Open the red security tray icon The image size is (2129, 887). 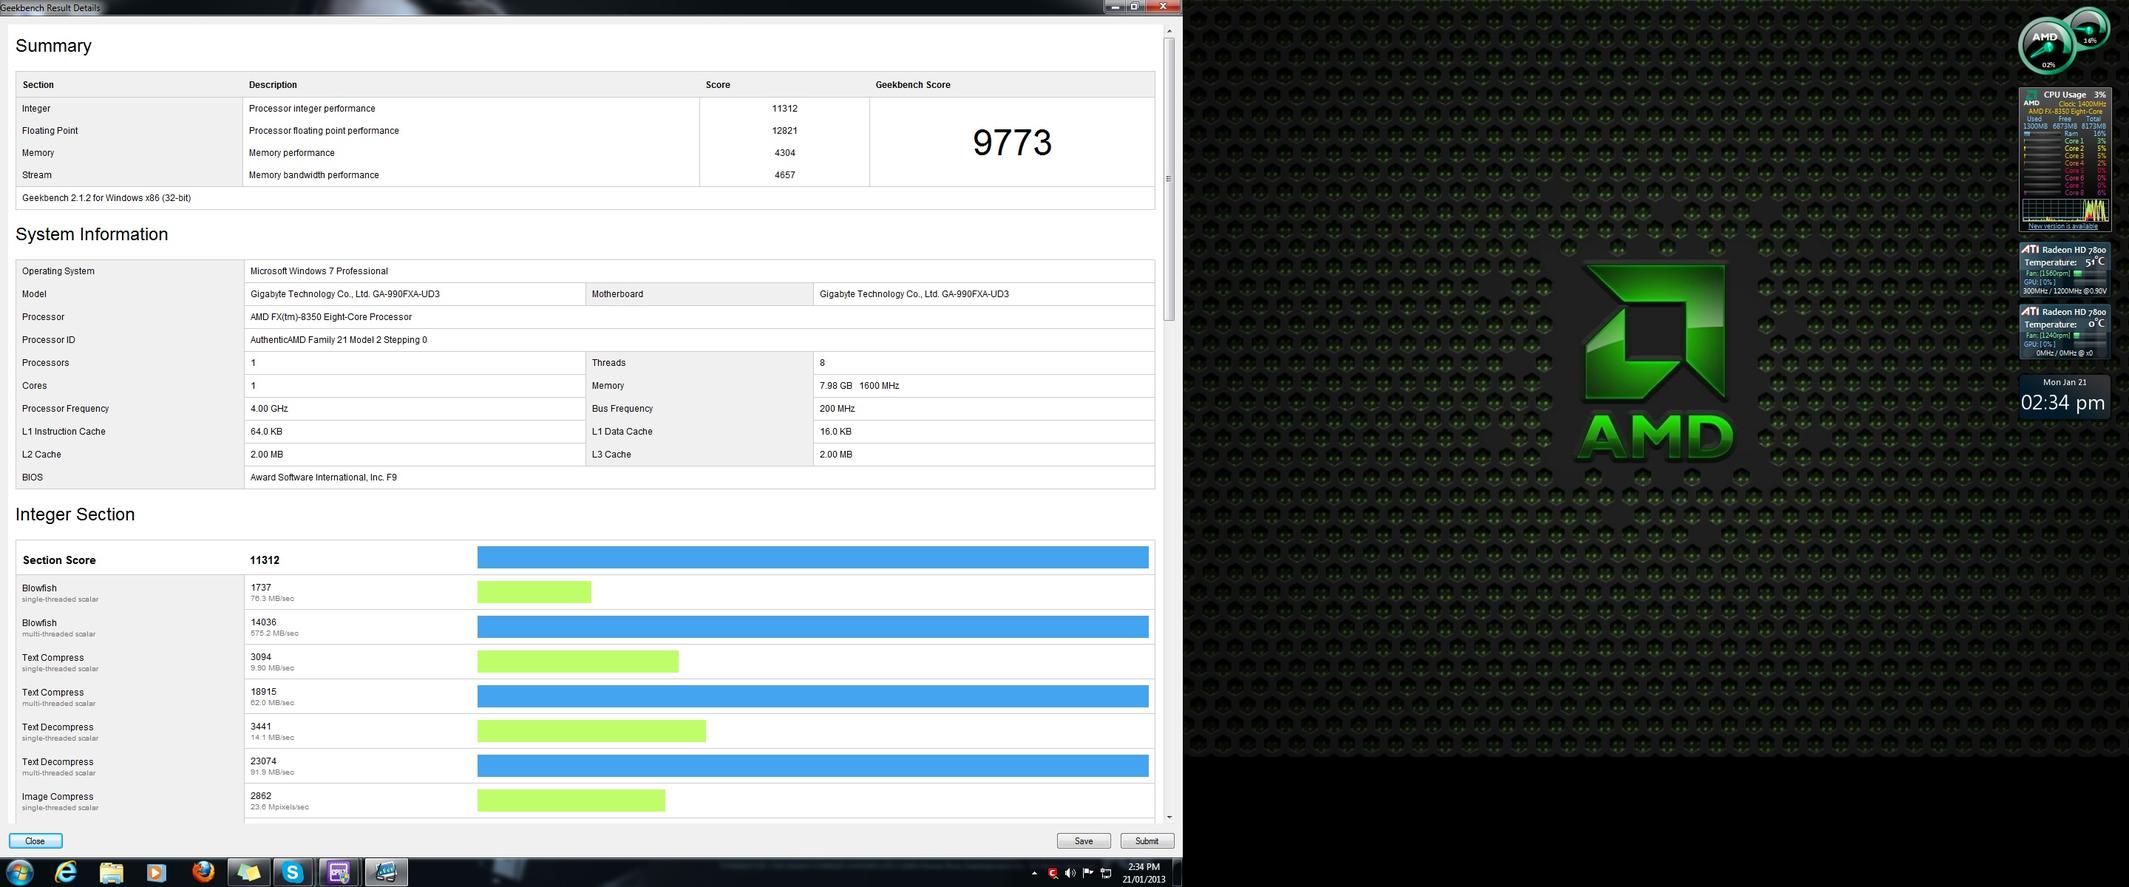tap(1052, 873)
